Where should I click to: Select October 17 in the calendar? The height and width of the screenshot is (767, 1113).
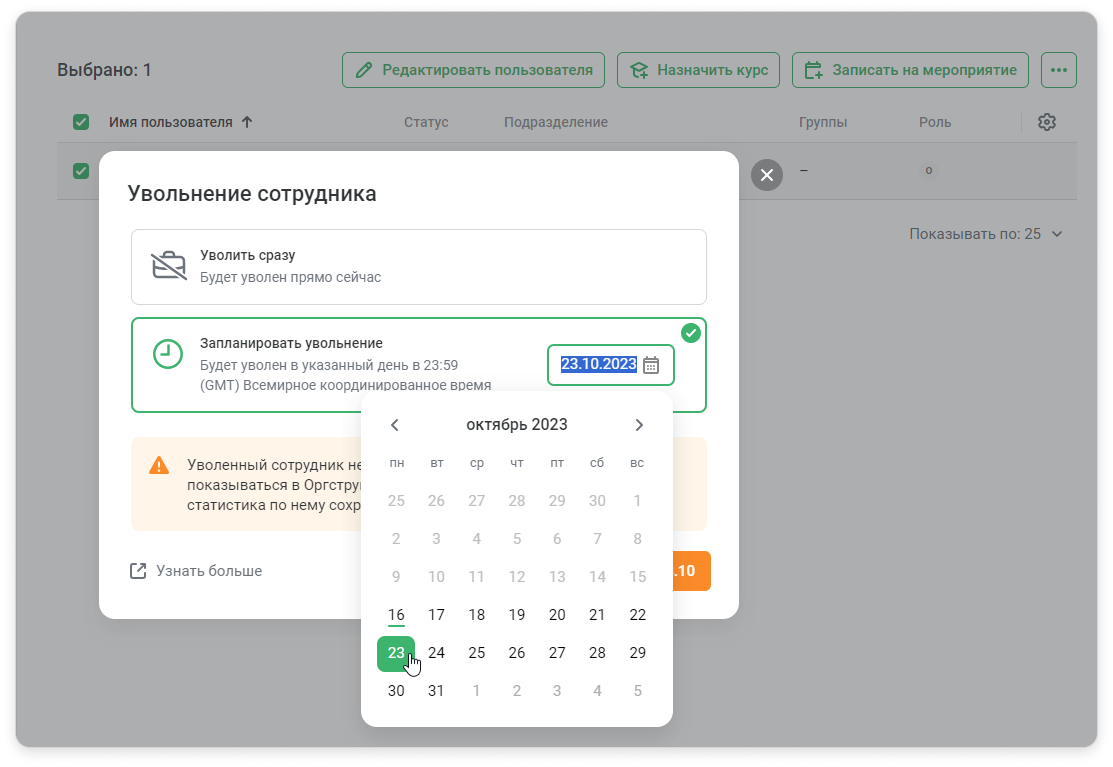pos(437,615)
